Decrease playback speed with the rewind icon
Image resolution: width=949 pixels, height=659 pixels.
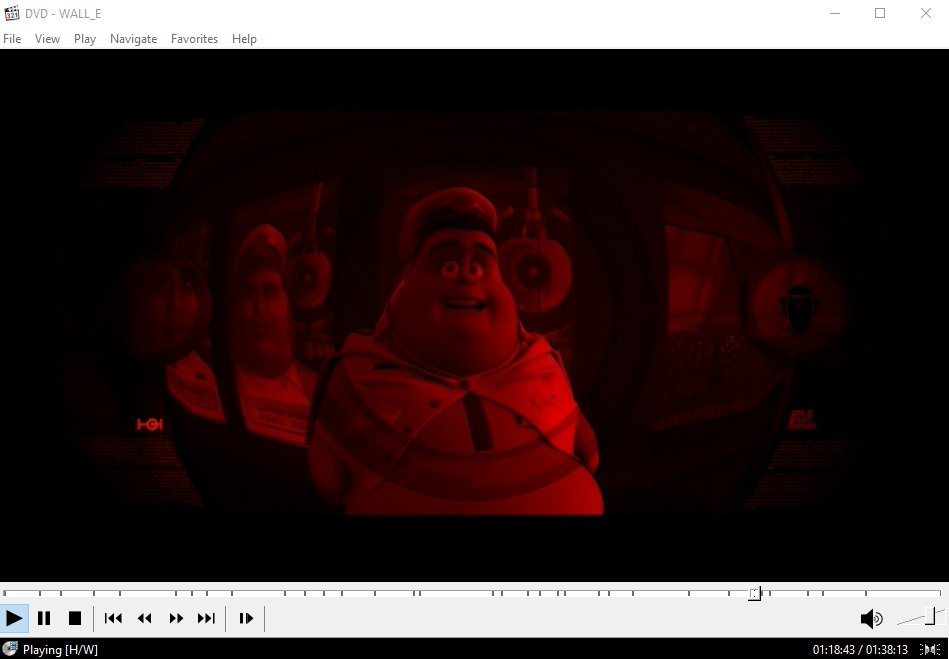[145, 618]
